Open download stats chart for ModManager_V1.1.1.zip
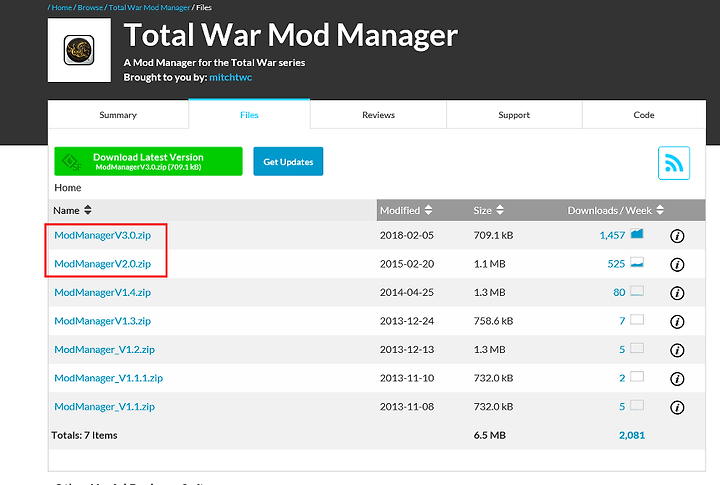Viewport: 720px width, 485px height. pos(636,377)
